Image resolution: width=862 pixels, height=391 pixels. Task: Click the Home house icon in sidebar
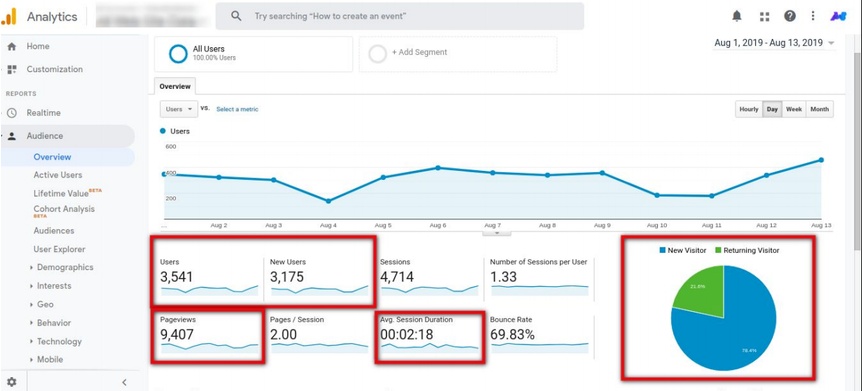point(12,47)
